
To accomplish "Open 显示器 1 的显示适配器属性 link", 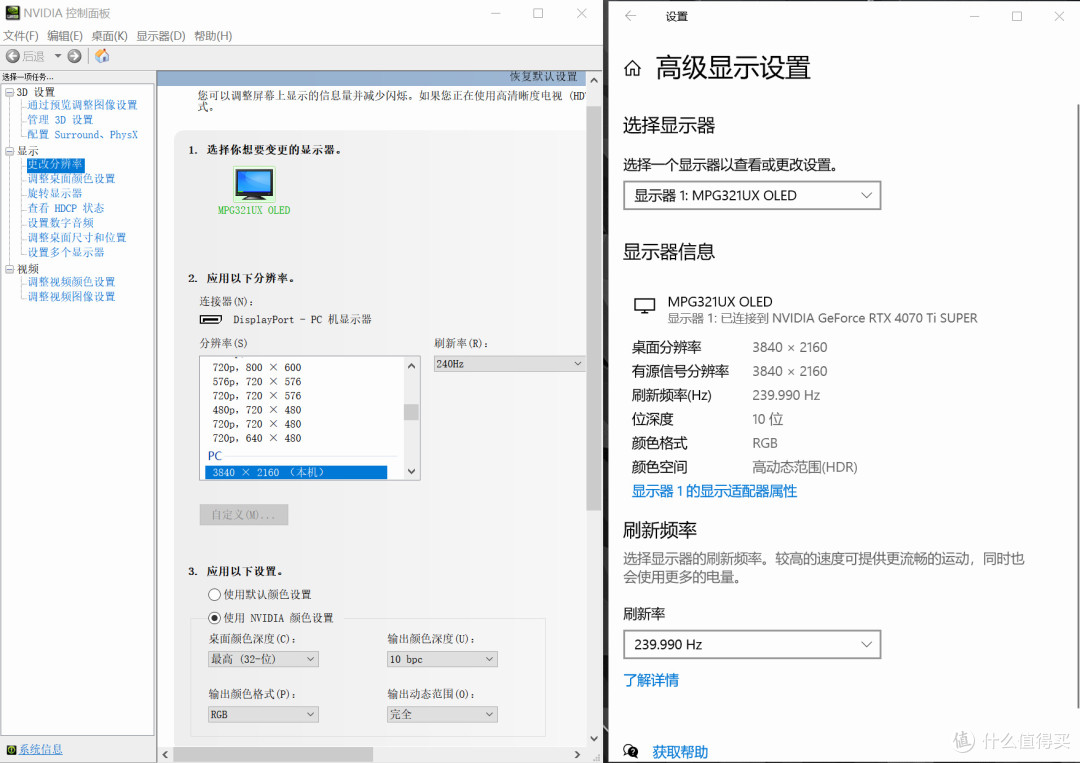I will pyautogui.click(x=714, y=491).
